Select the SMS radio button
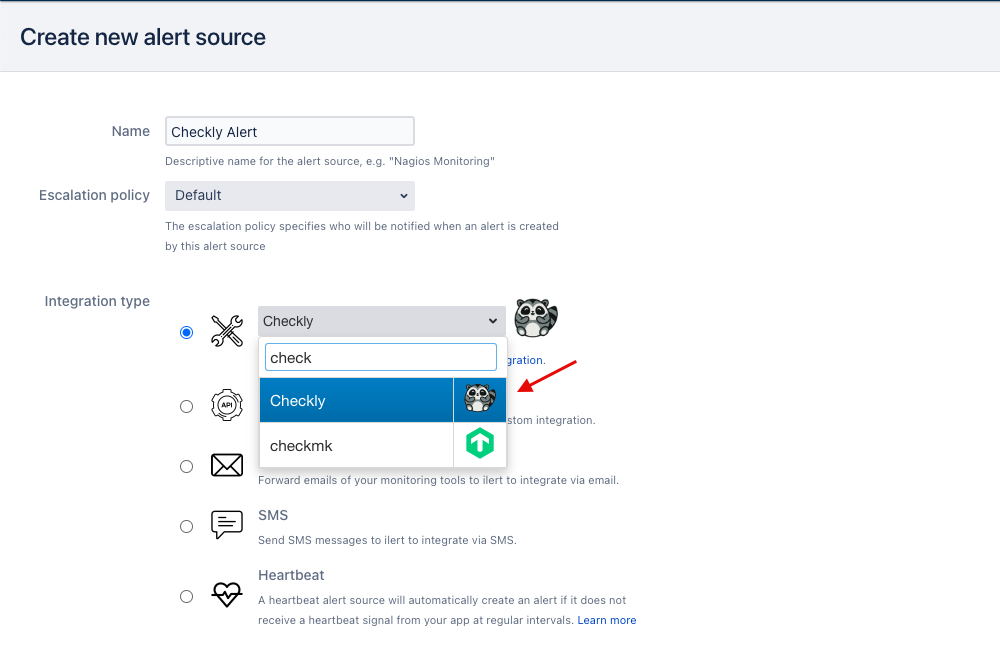Screen dimensions: 1000x645 (186, 526)
